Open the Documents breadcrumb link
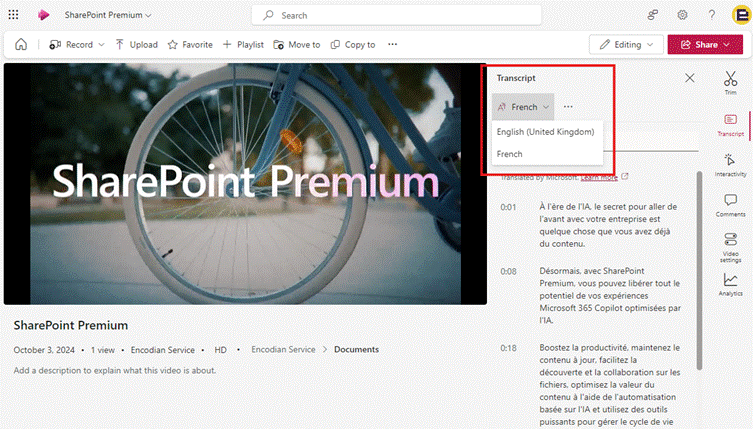Image resolution: width=753 pixels, height=429 pixels. coord(355,350)
